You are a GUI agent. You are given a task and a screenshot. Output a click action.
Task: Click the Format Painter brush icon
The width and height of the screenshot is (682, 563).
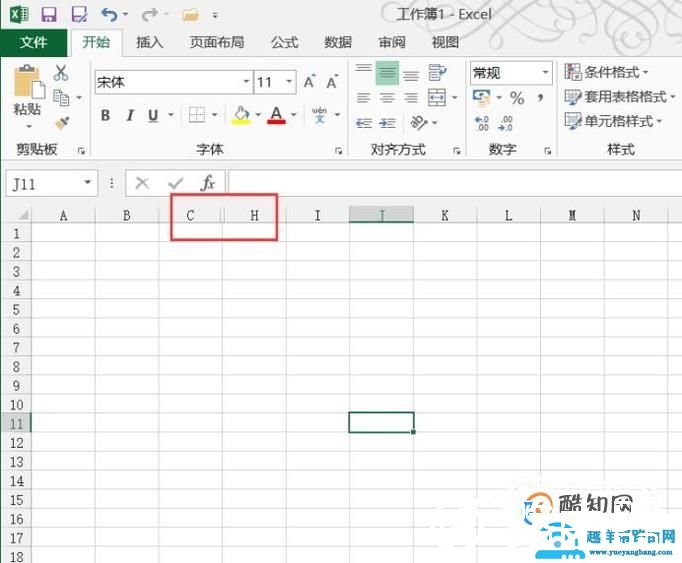(62, 123)
